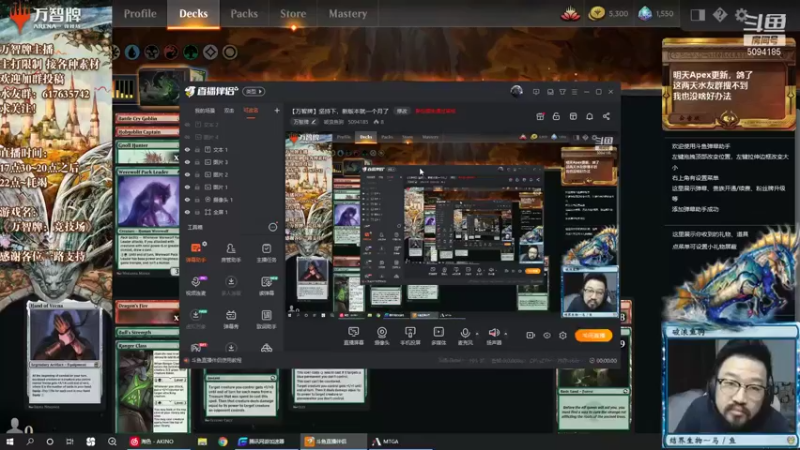Click the gift box icon in header row
The height and width of the screenshot is (450, 800).
(540, 116)
